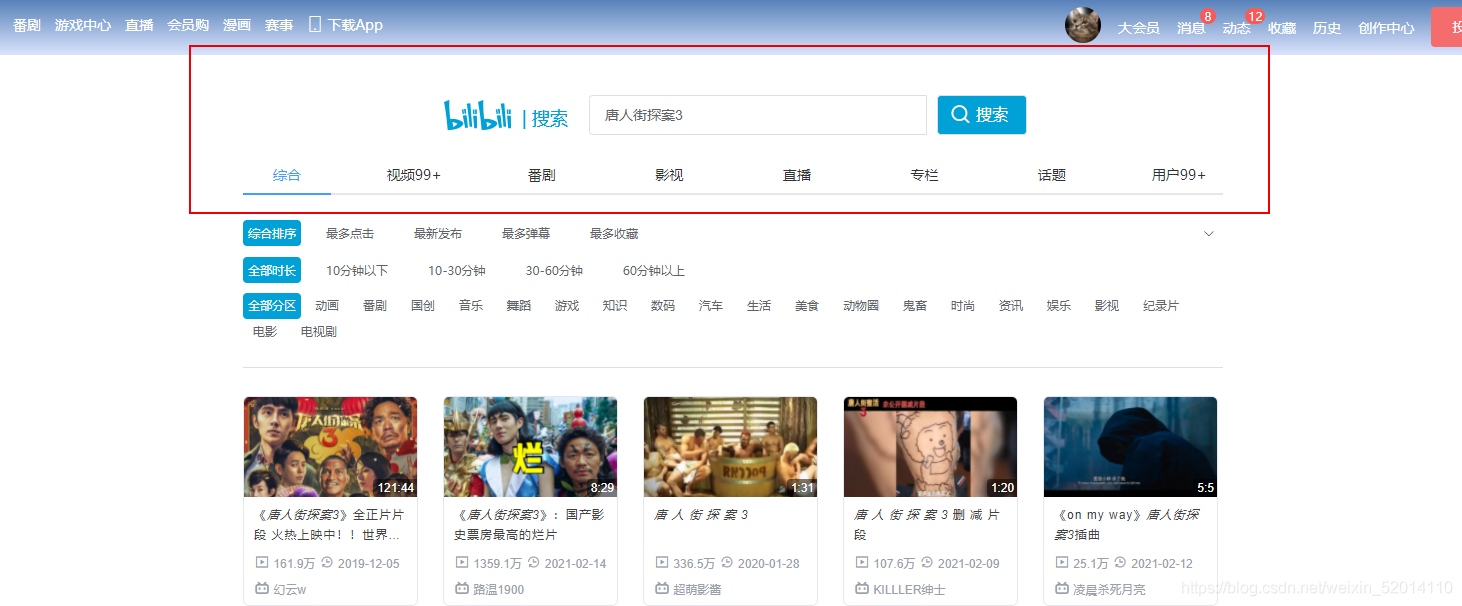Switch to 视频99+ tab
The height and width of the screenshot is (606, 1462).
pos(414,175)
